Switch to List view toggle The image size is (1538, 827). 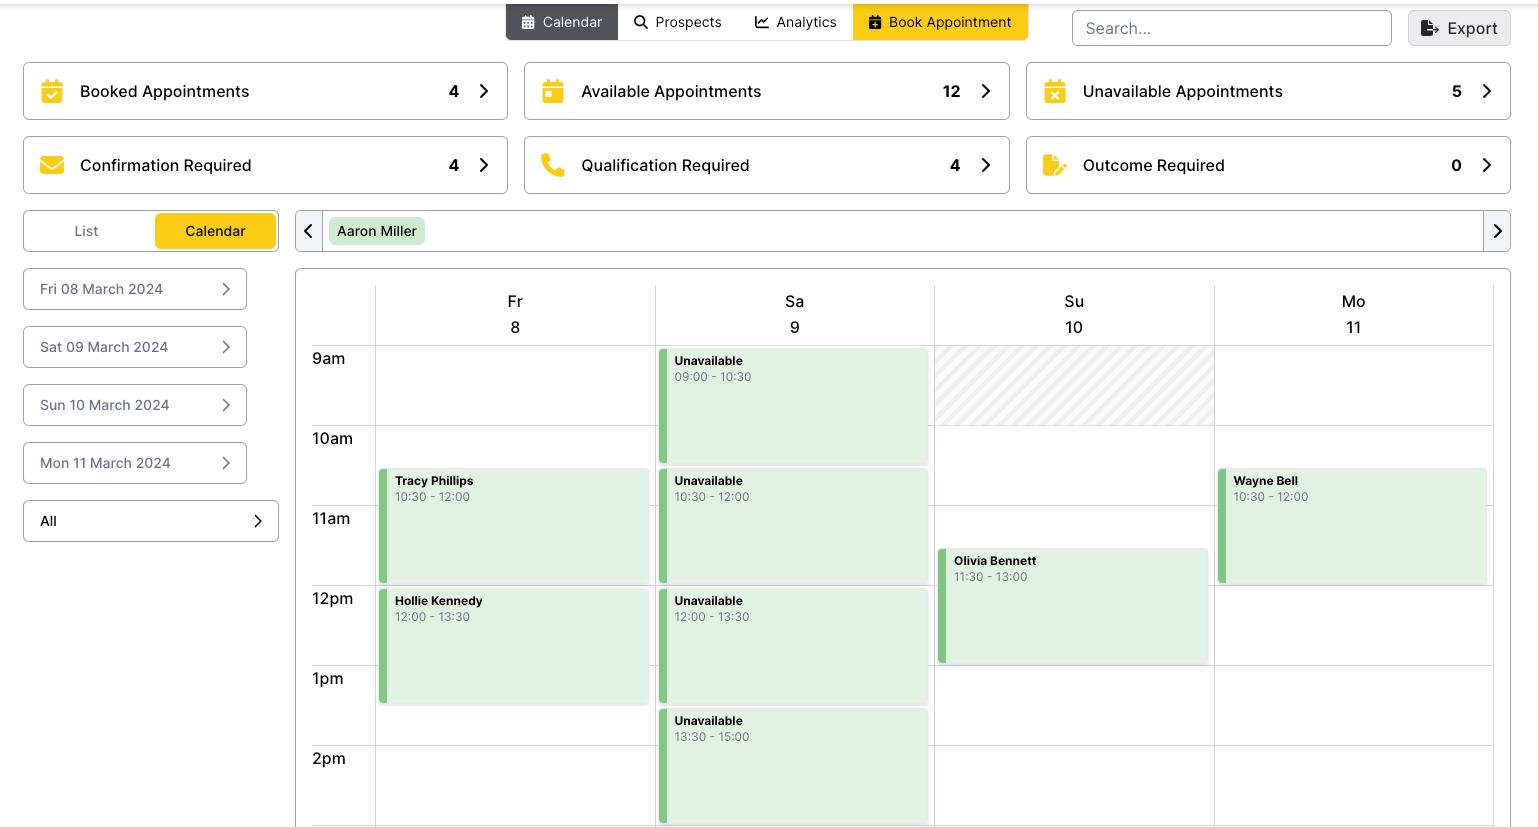click(x=87, y=231)
